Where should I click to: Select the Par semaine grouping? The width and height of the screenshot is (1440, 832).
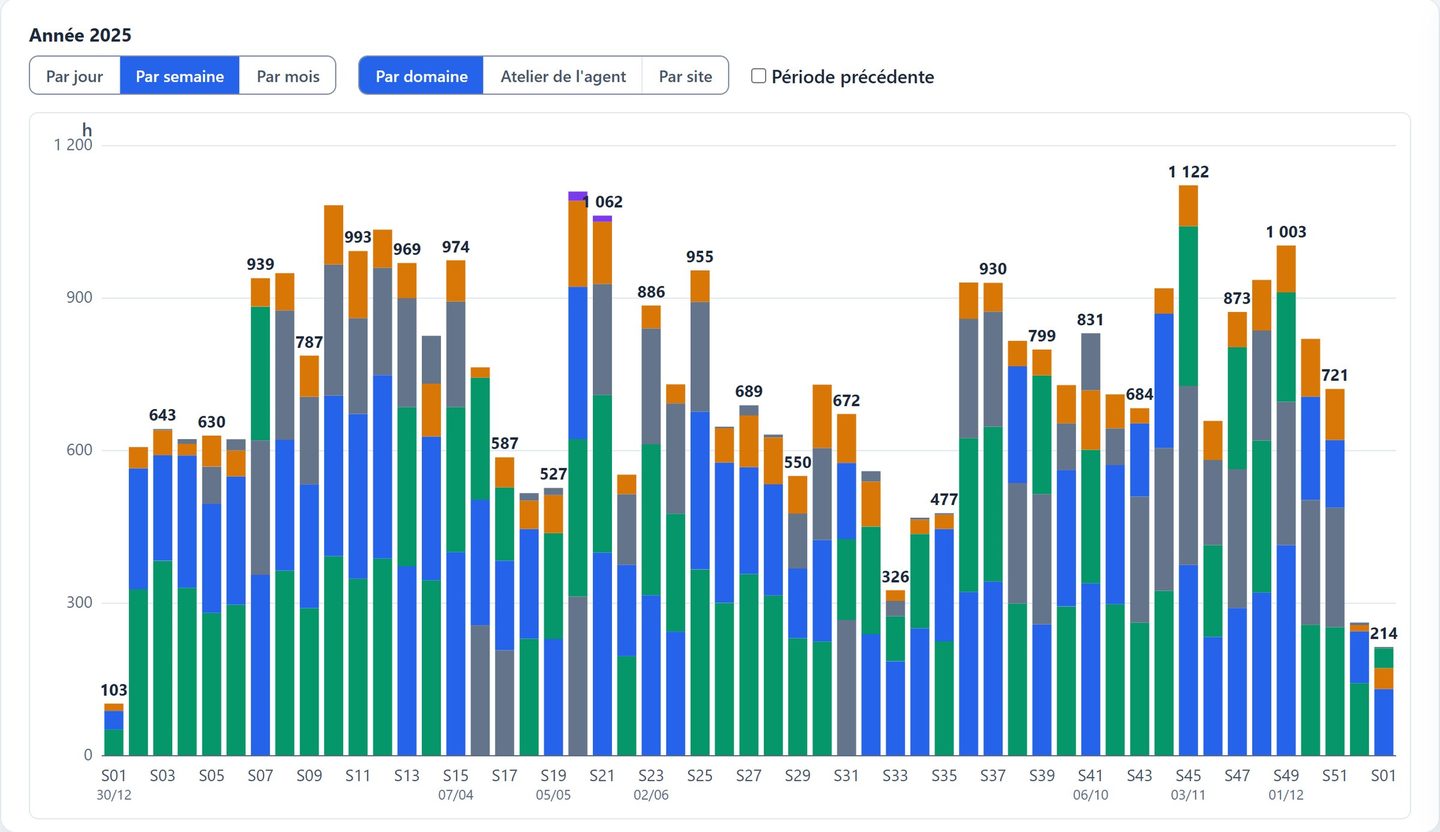pos(180,76)
